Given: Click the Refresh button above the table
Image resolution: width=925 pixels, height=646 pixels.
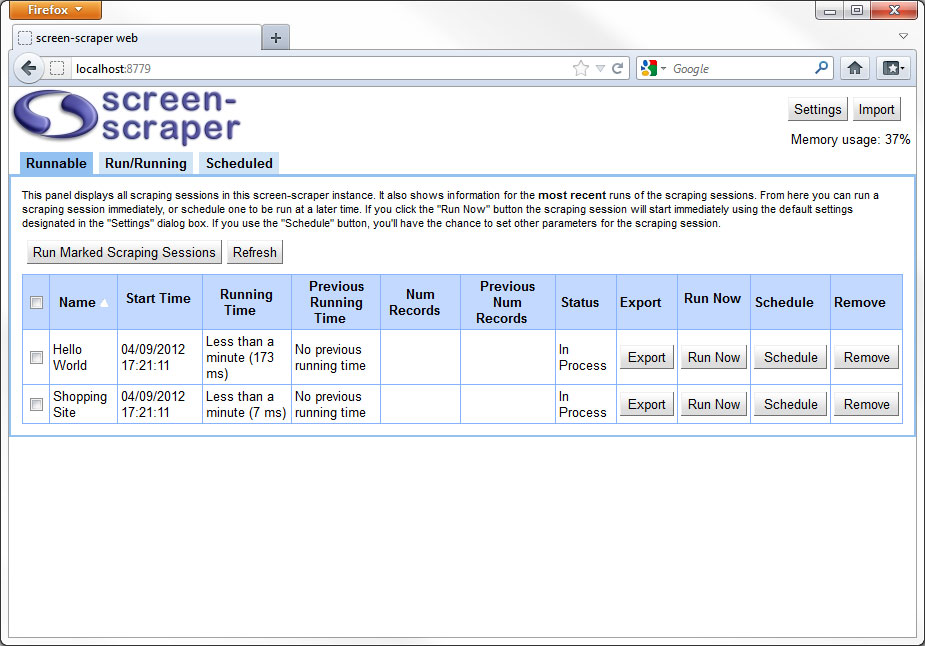Looking at the screenshot, I should click(x=255, y=253).
